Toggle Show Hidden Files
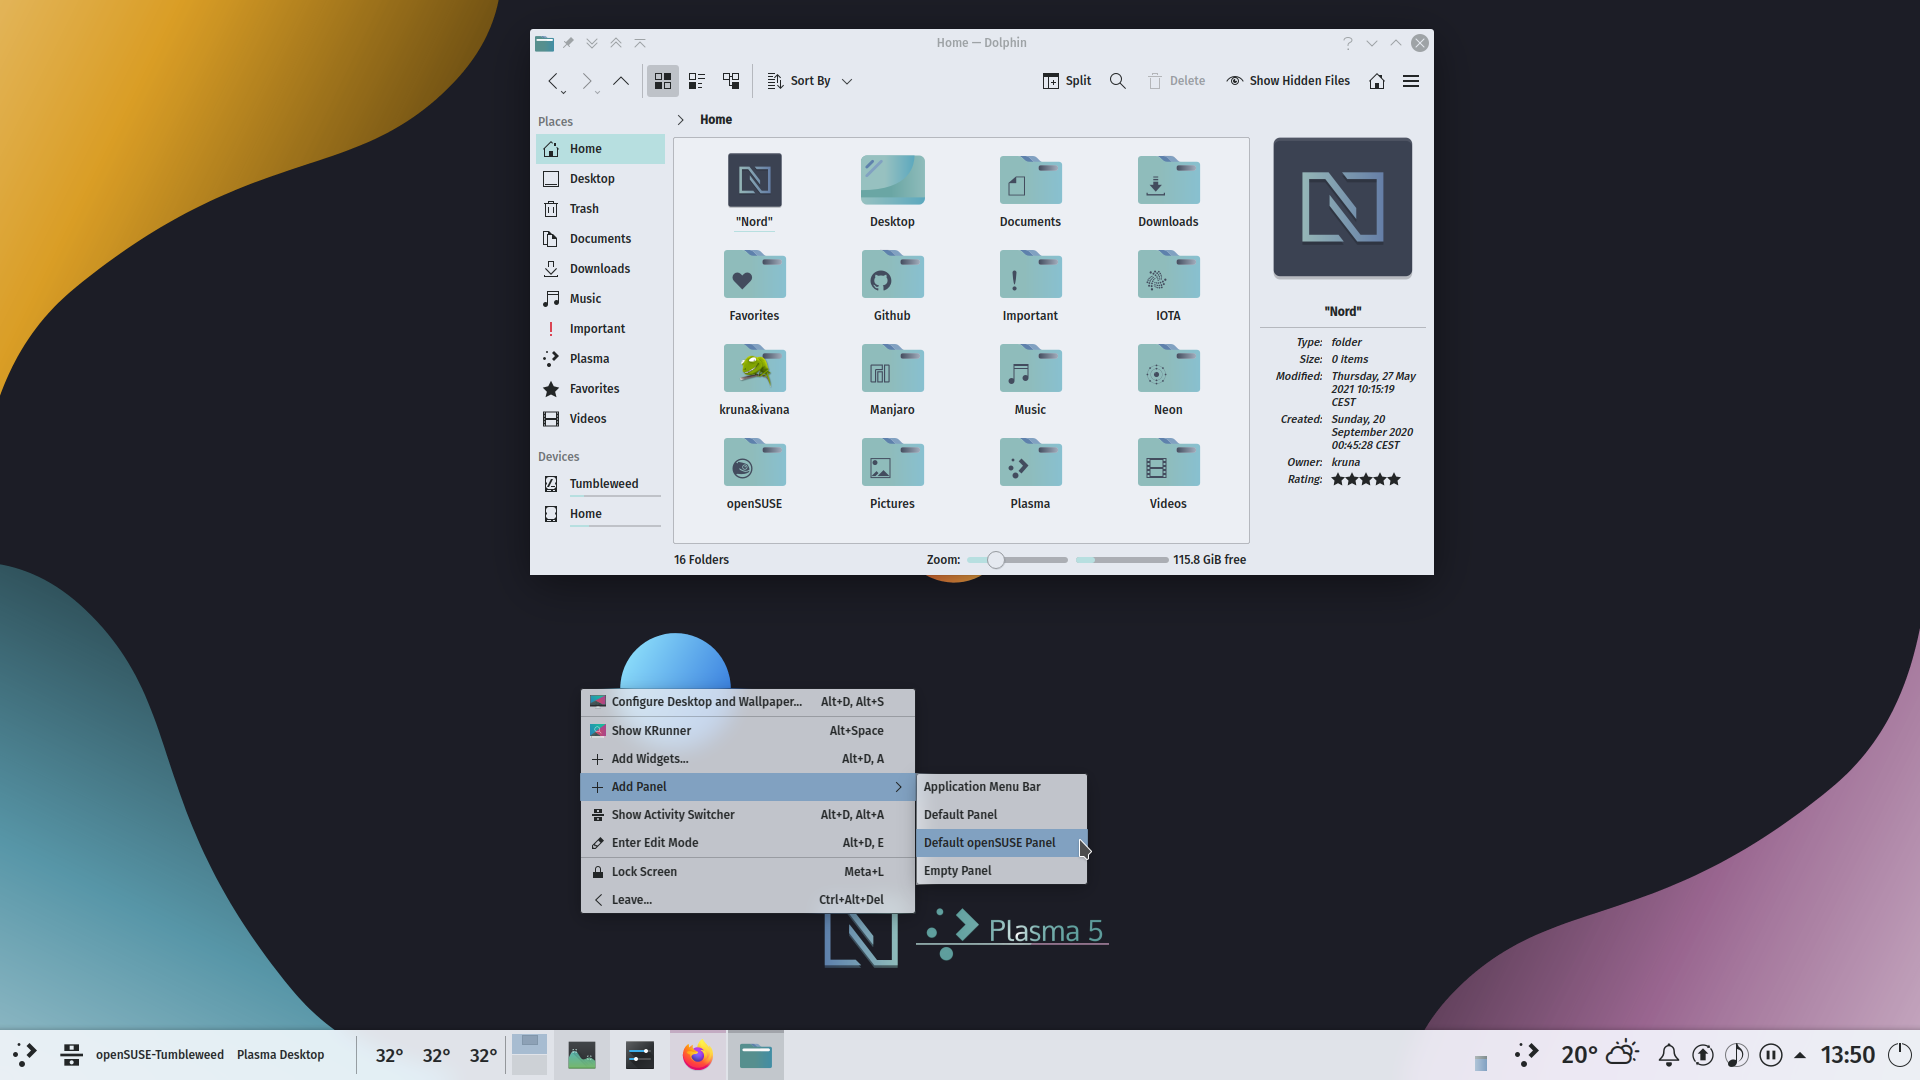The width and height of the screenshot is (1920, 1080). pos(1288,81)
